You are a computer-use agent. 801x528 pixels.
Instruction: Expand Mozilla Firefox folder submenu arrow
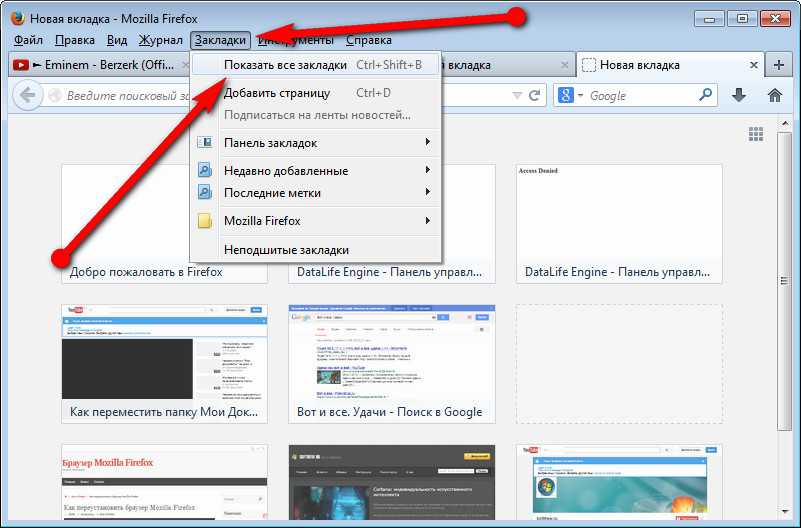428,221
